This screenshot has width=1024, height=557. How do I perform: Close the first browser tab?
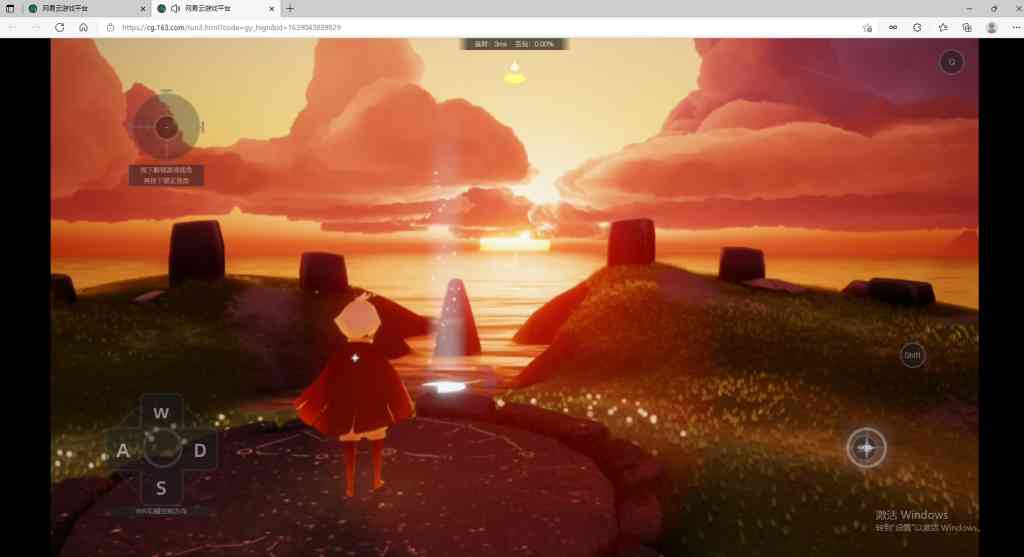coord(143,8)
